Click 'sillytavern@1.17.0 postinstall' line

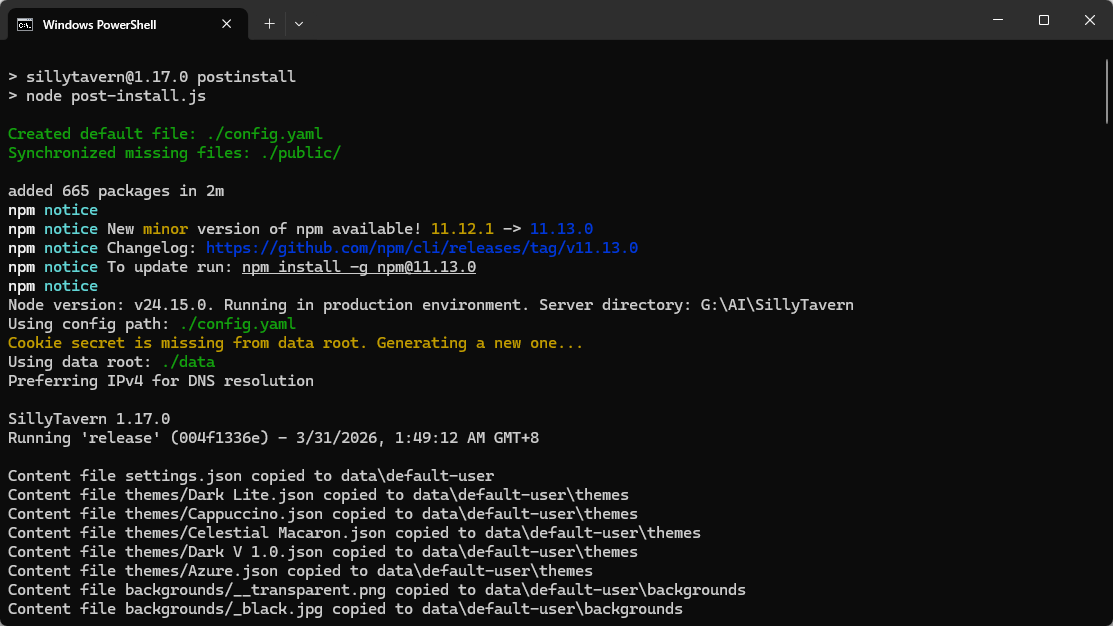[152, 77]
